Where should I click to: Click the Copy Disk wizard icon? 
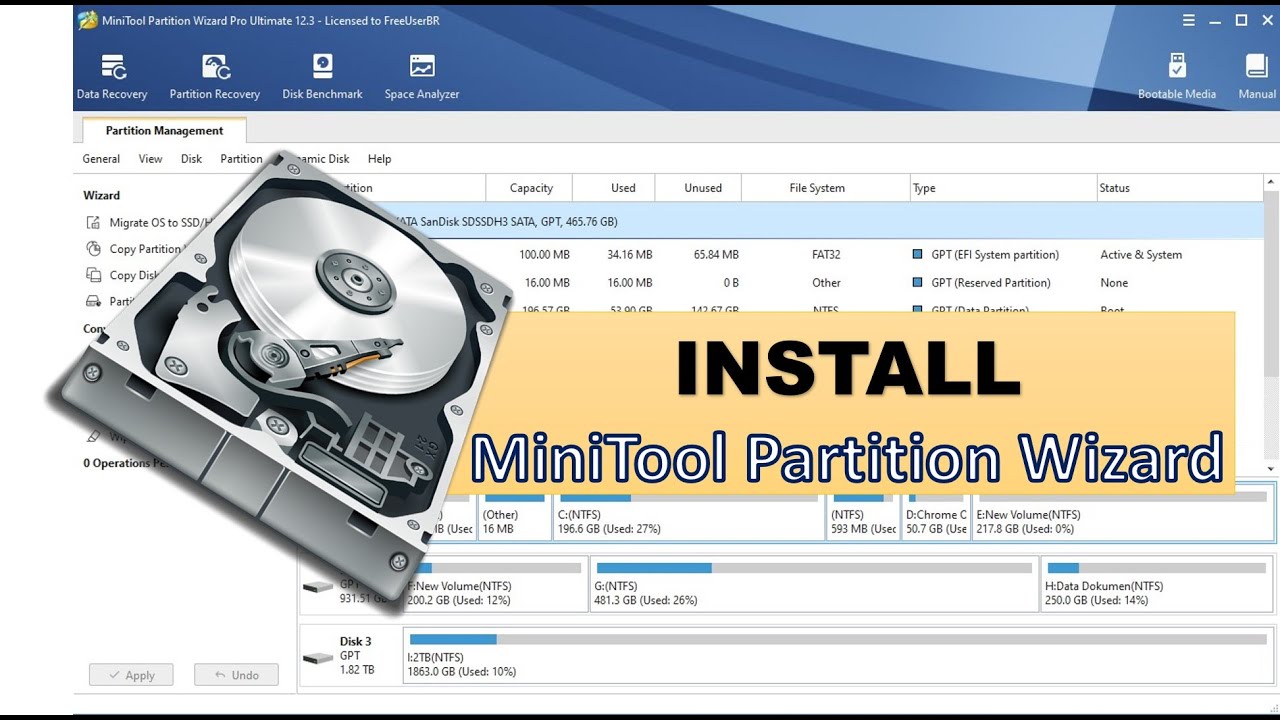(93, 275)
